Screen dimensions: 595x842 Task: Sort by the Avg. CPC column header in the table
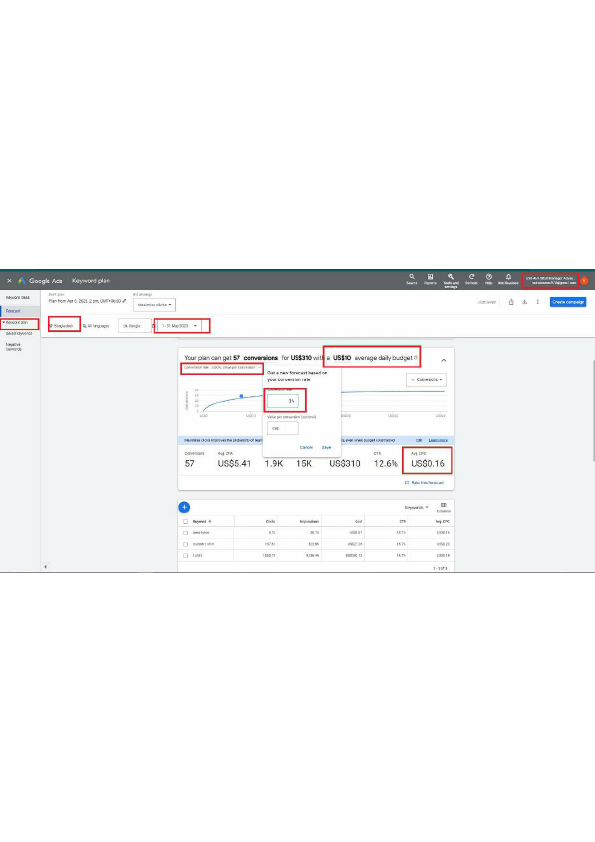point(443,521)
